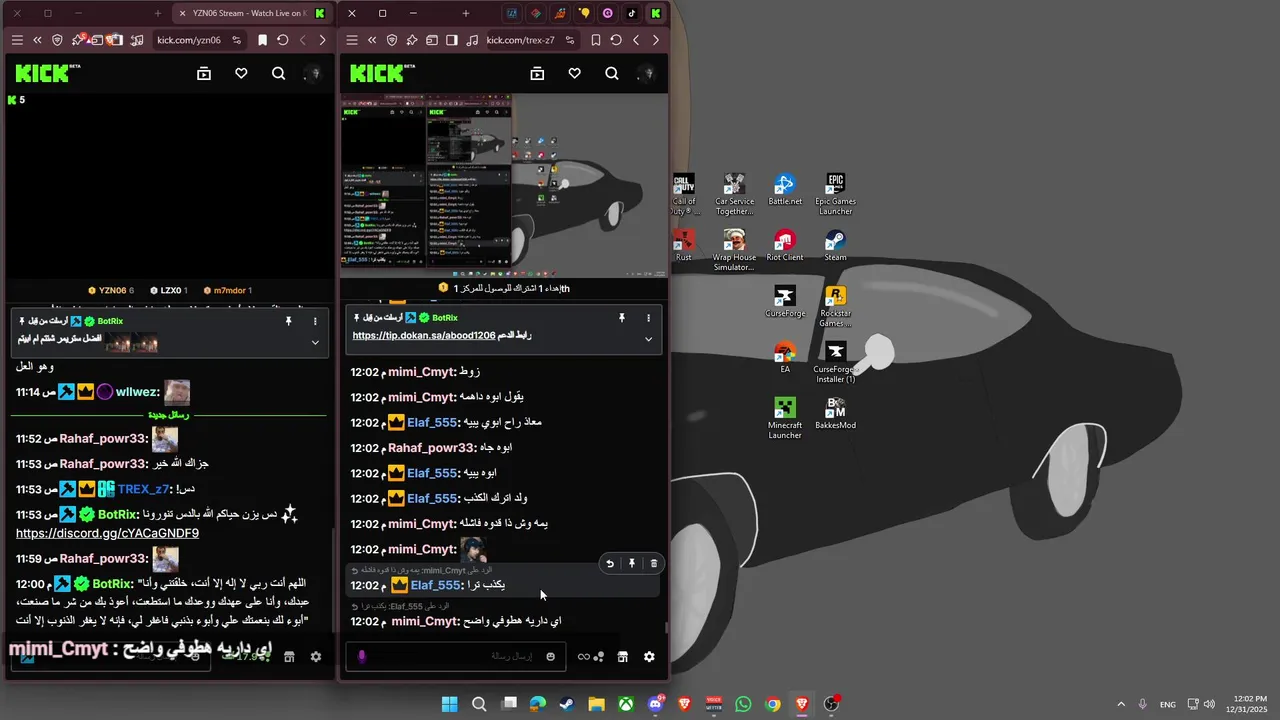Bookmark the kick.com/trex-z7 page

click(595, 40)
